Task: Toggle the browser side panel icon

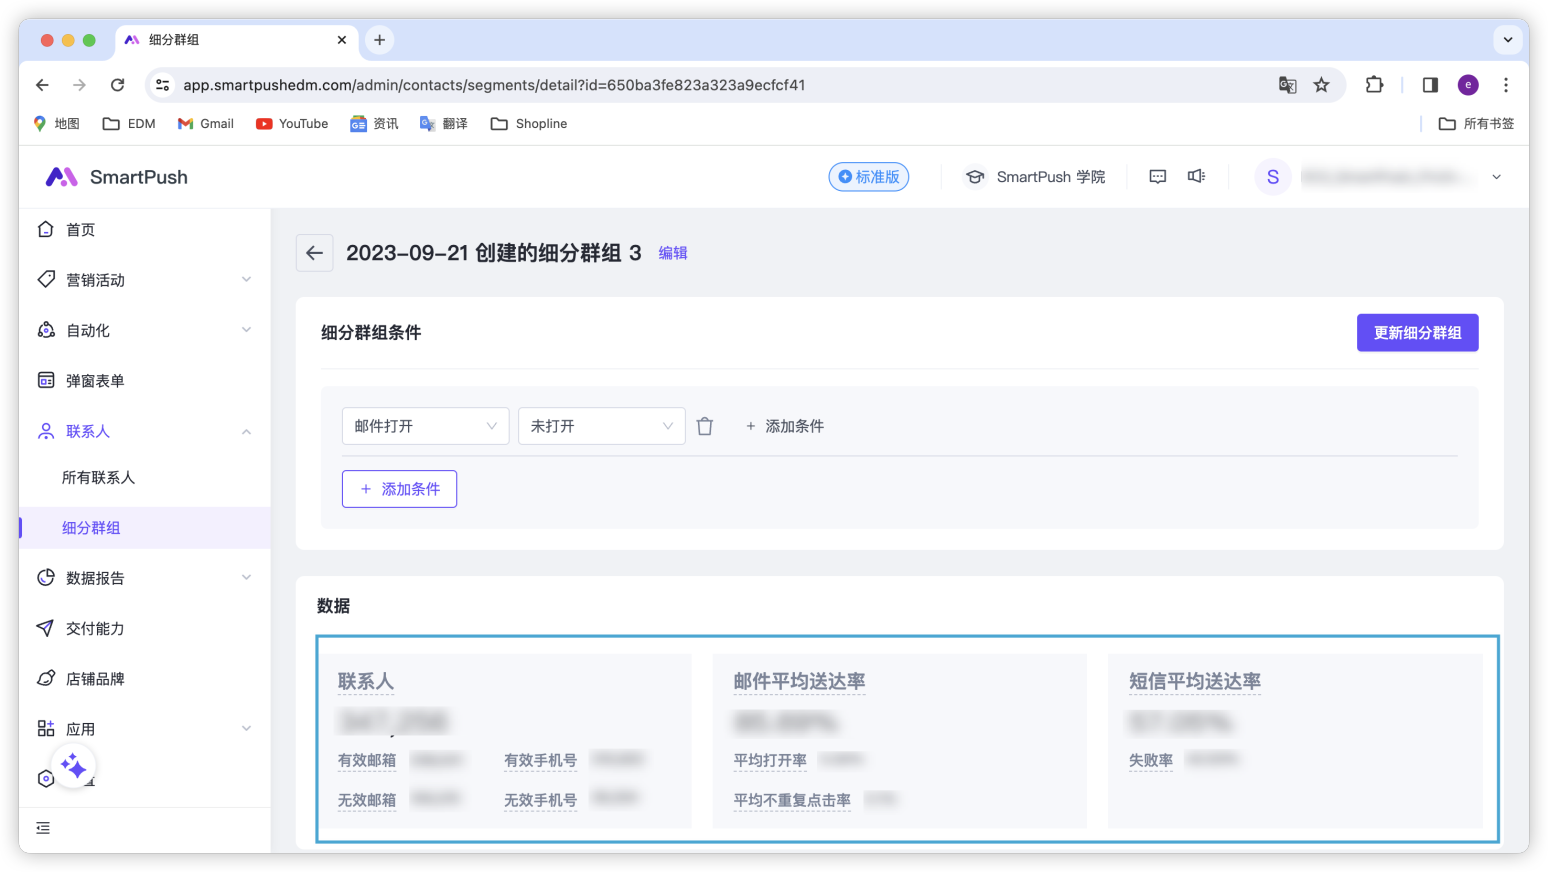Action: point(1430,85)
